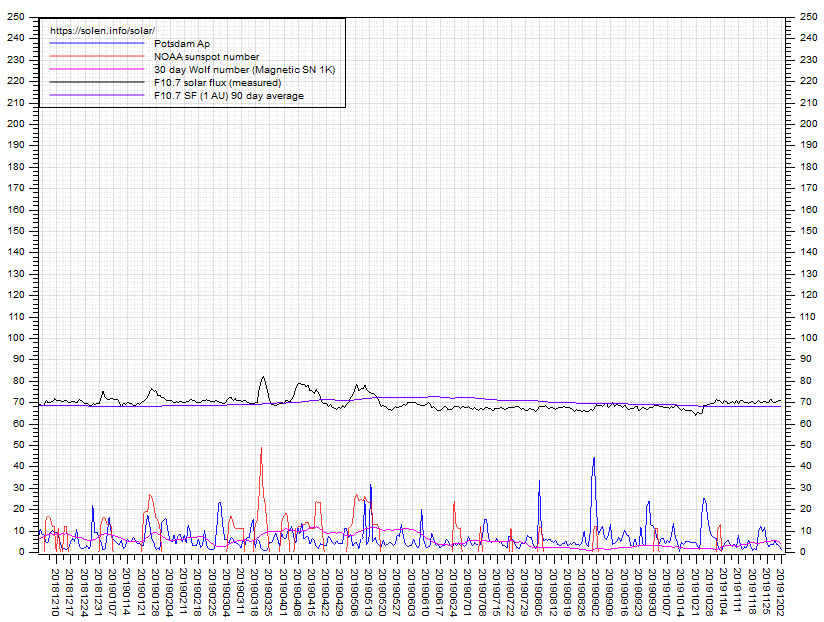Click the 250 label on the left axis

(x=16, y=17)
